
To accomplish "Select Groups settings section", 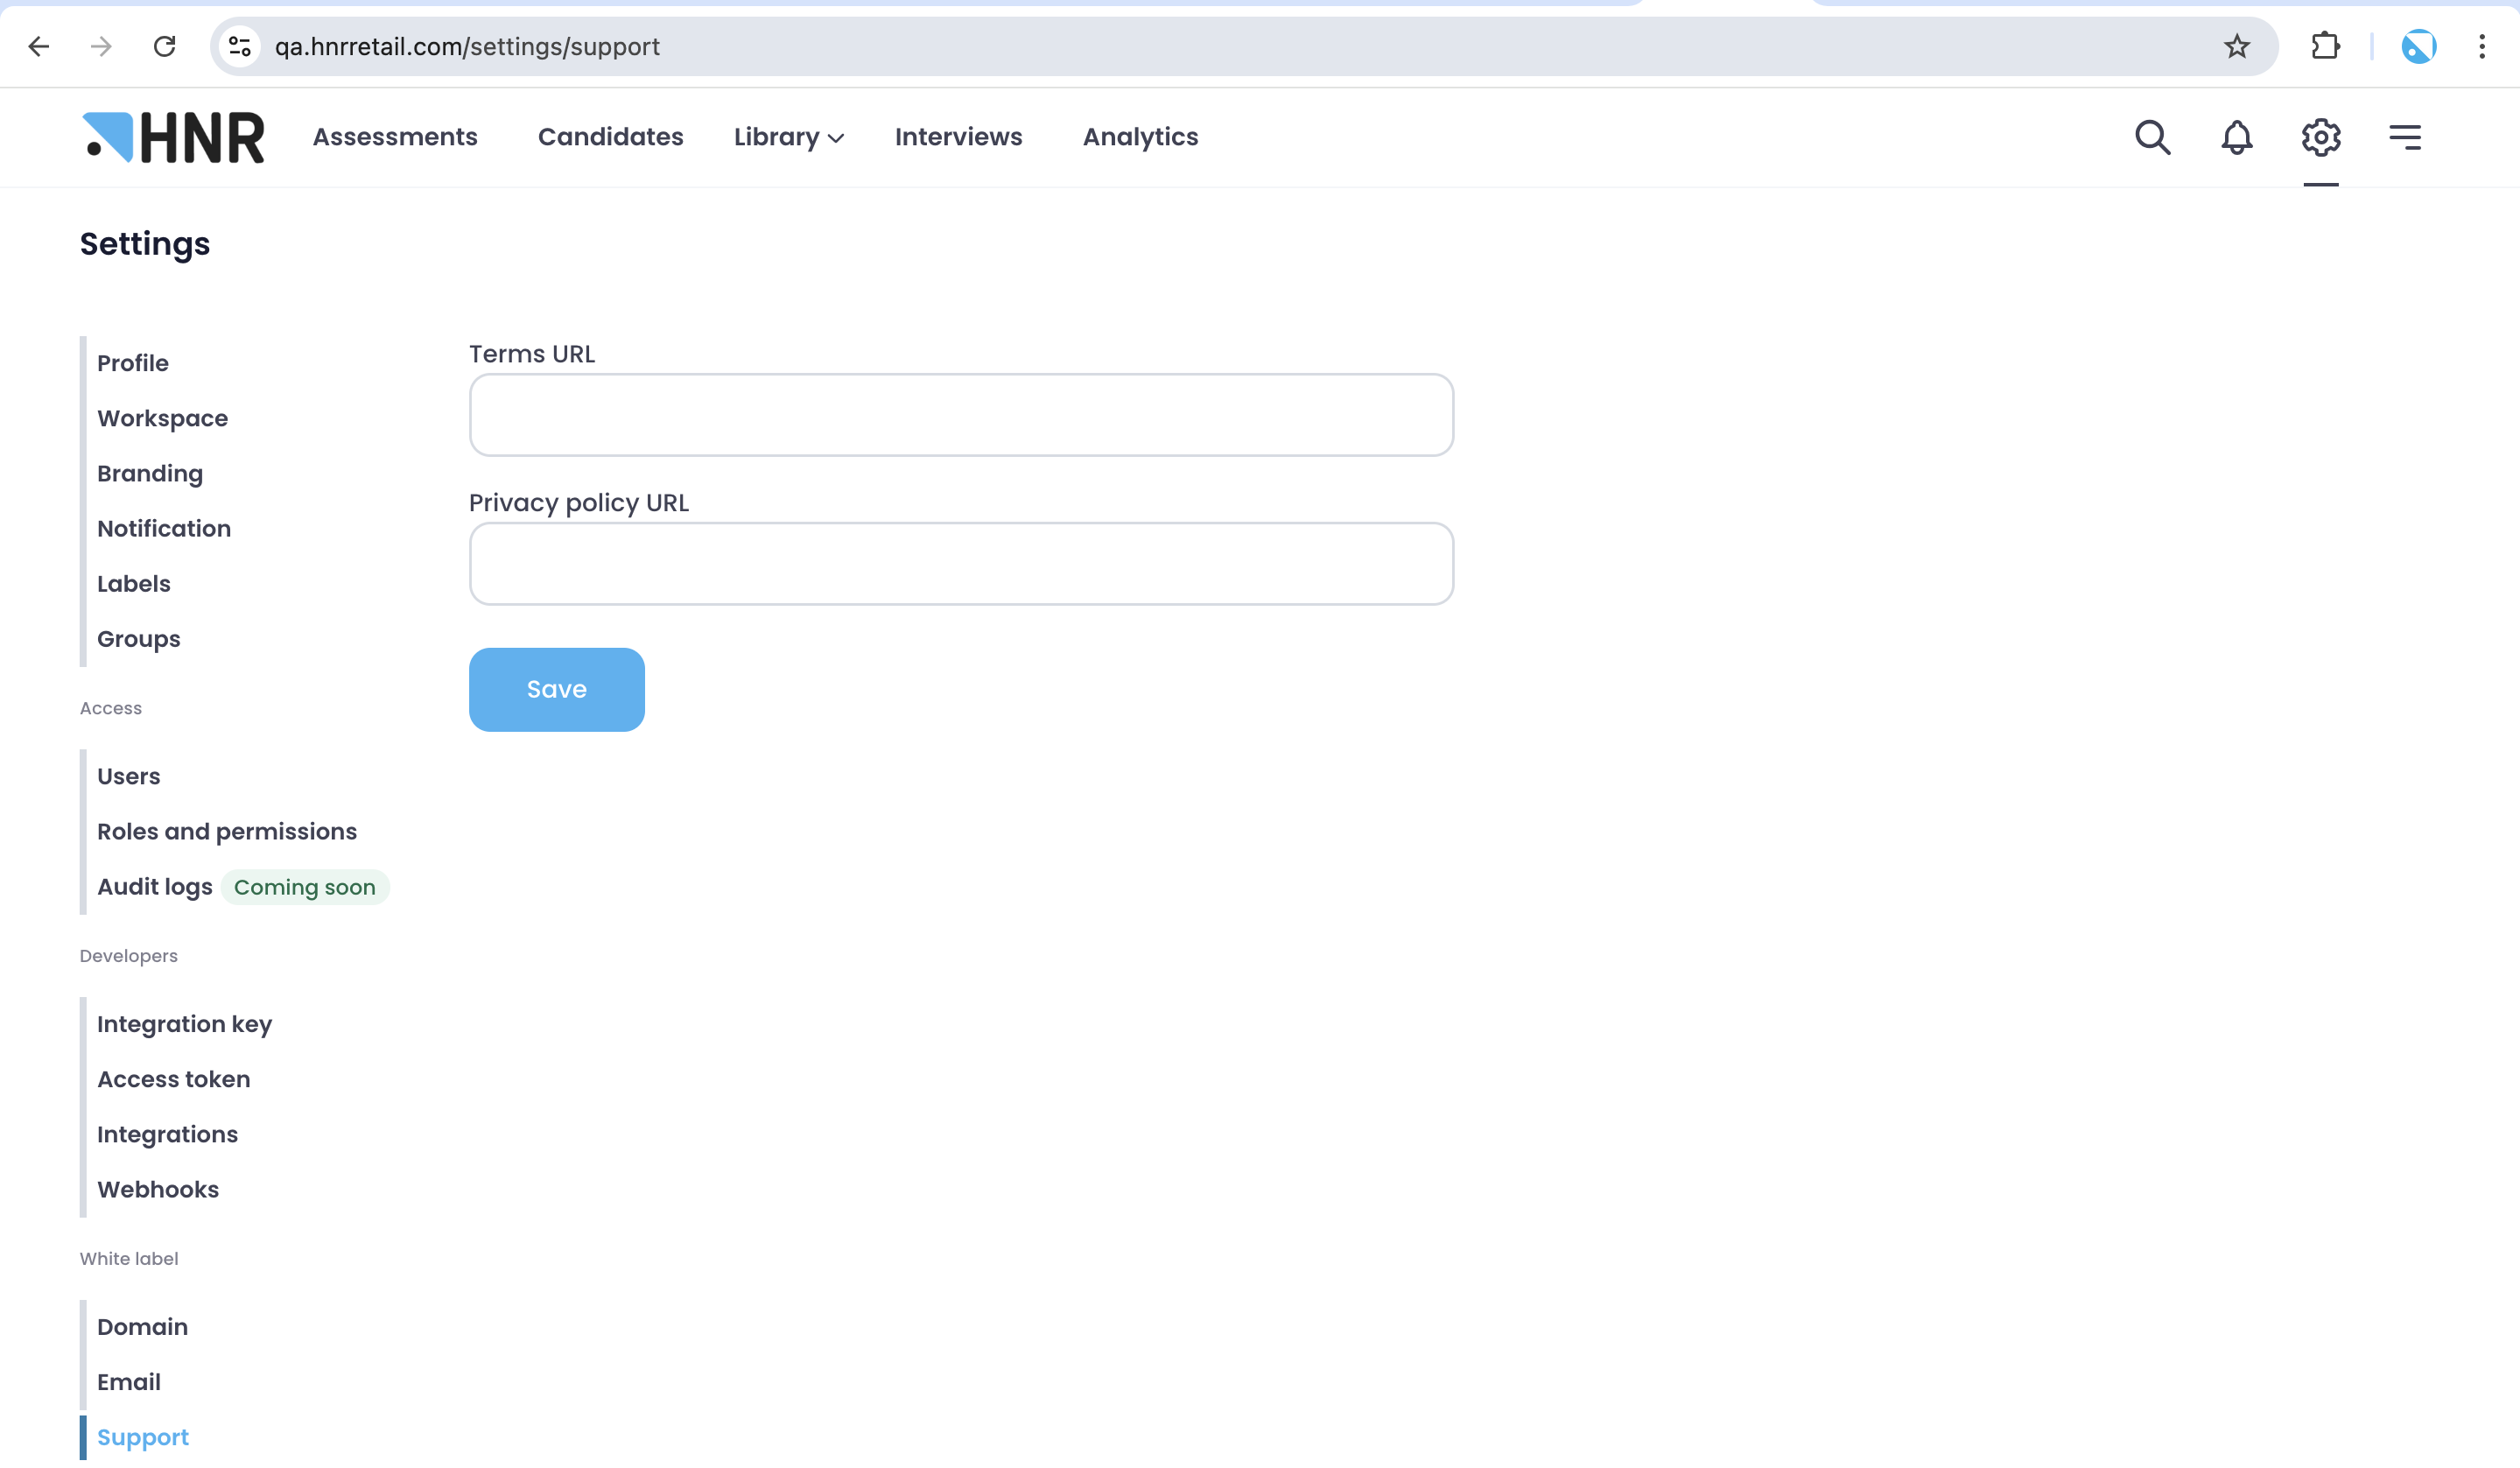I will coord(139,638).
